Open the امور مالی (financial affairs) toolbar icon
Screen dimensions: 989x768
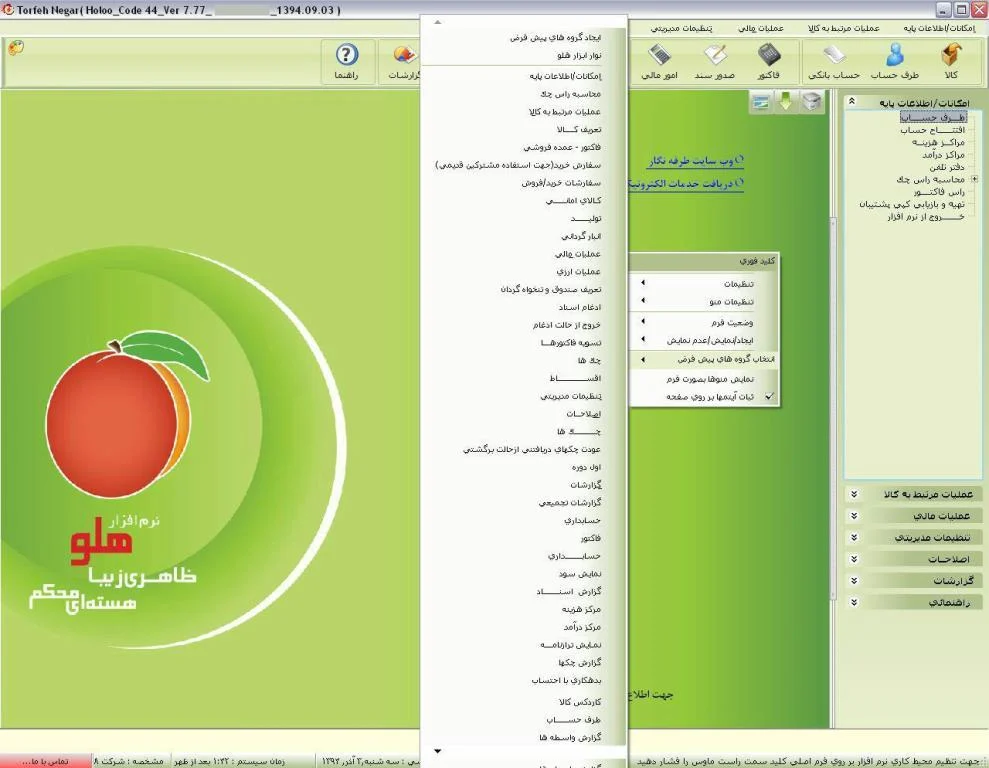659,62
